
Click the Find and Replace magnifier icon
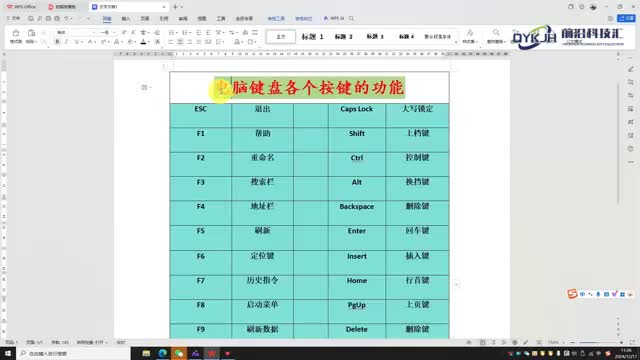point(496,33)
